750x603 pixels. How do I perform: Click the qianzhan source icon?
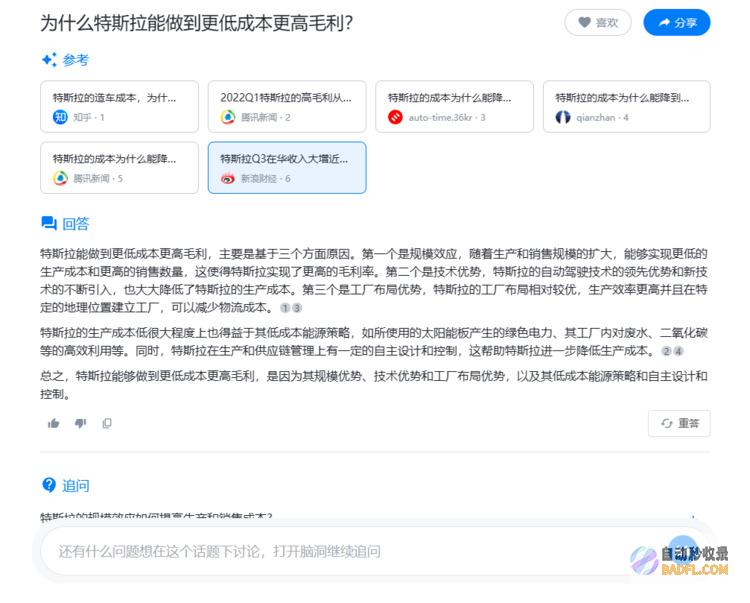(x=563, y=117)
